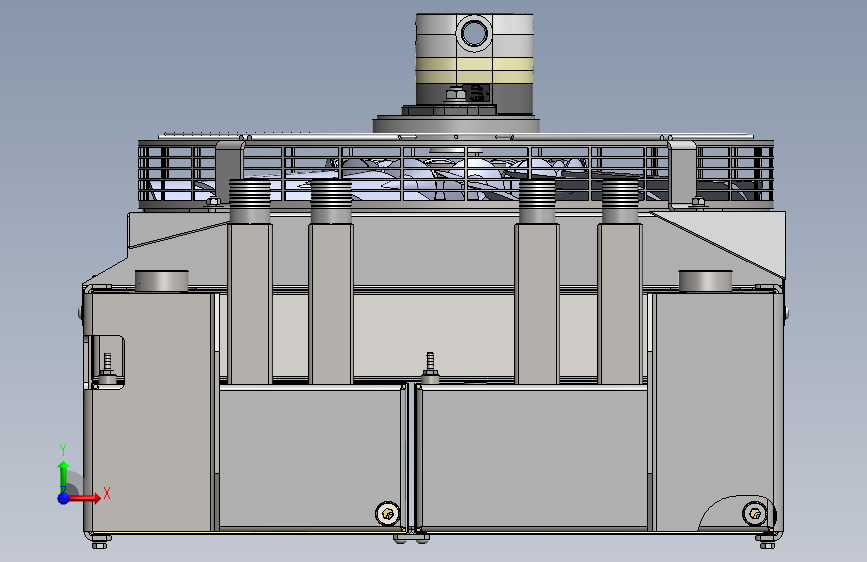Image resolution: width=867 pixels, height=562 pixels.
Task: Select the bolt head in the lower right corner
Action: pyautogui.click(x=755, y=513)
